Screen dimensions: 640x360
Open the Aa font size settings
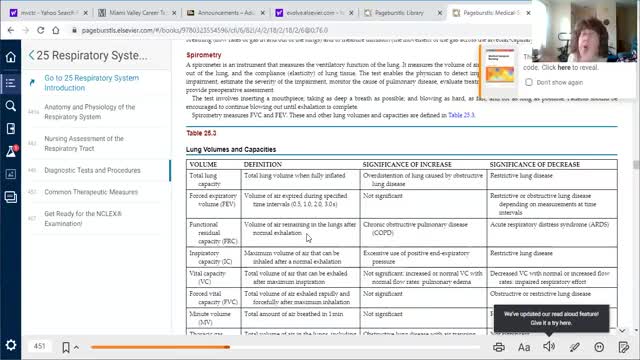tap(524, 347)
